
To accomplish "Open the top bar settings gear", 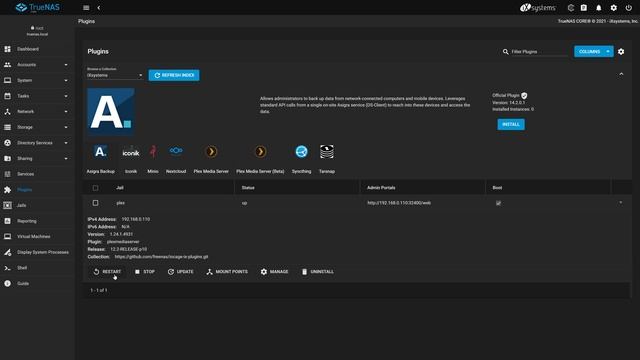I will [x=613, y=8].
